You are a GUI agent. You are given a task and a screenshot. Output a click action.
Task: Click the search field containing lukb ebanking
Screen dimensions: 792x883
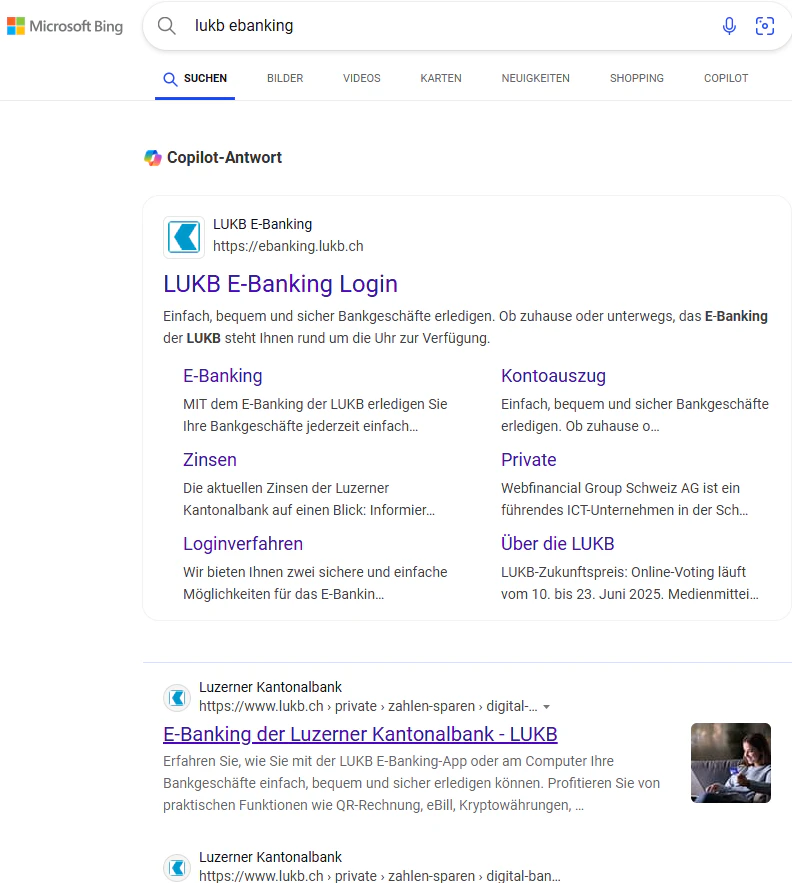(451, 26)
